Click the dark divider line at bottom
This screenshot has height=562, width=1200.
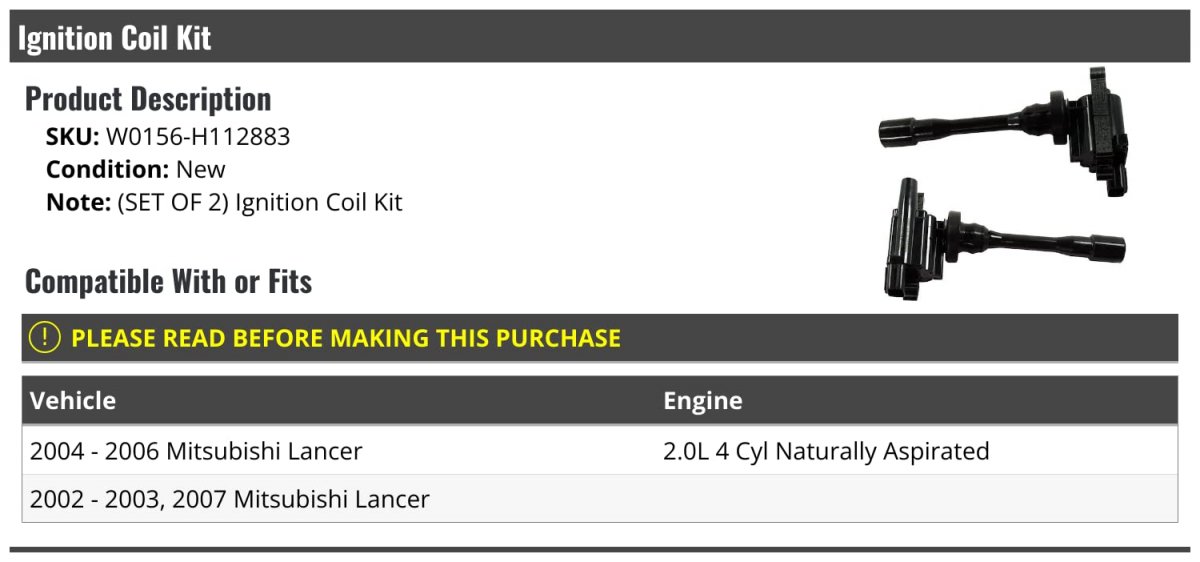click(x=600, y=549)
